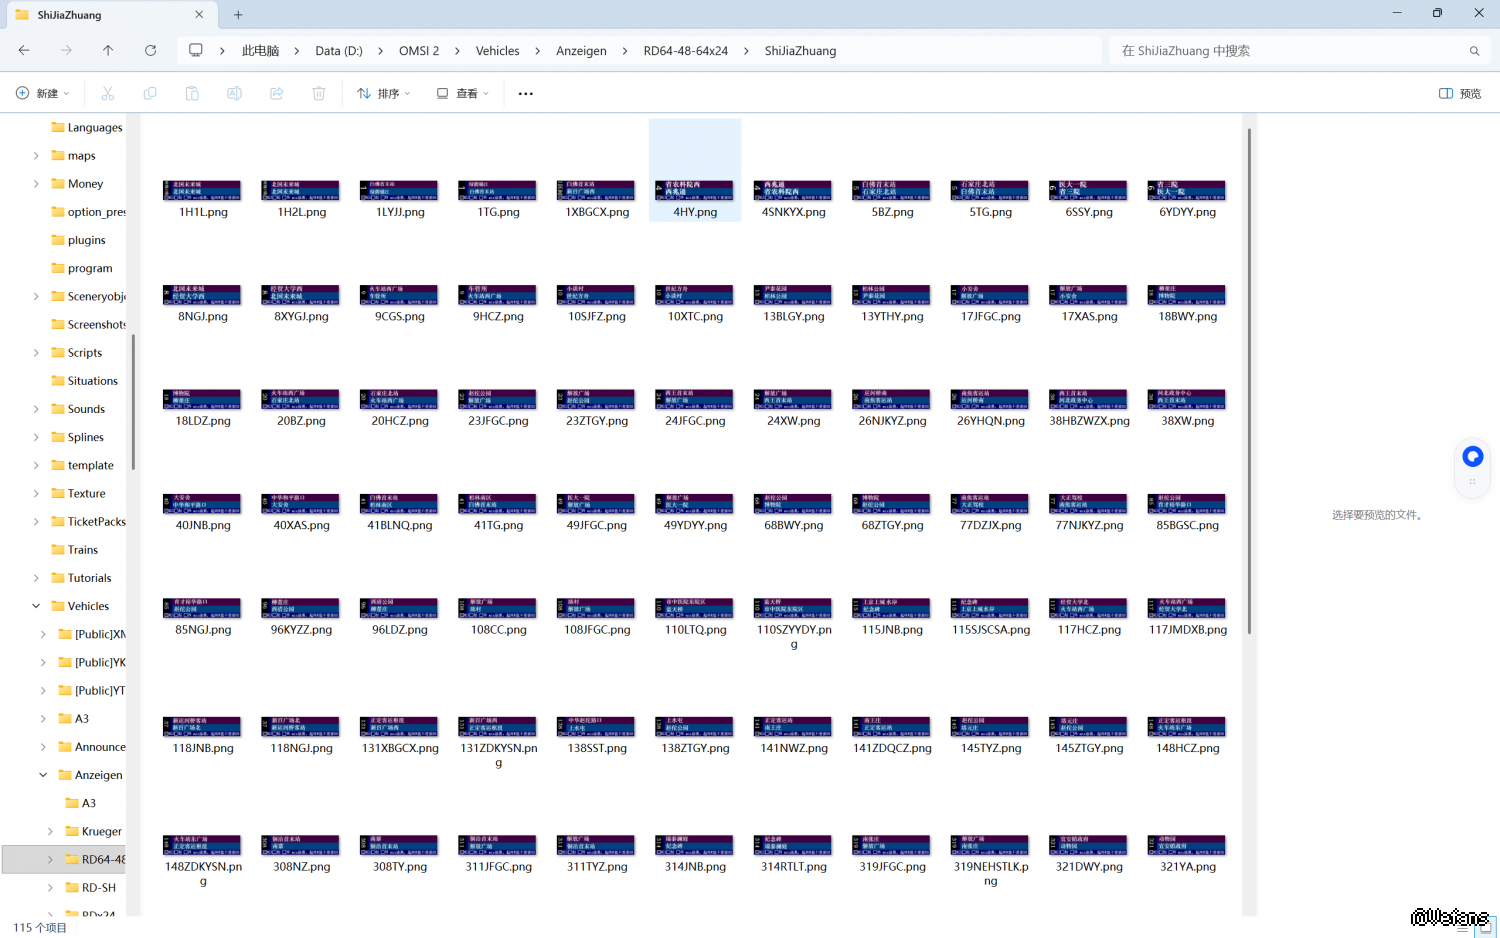Click the Cut scissors icon in toolbar
Viewport: 1500px width, 938px height.
point(108,93)
